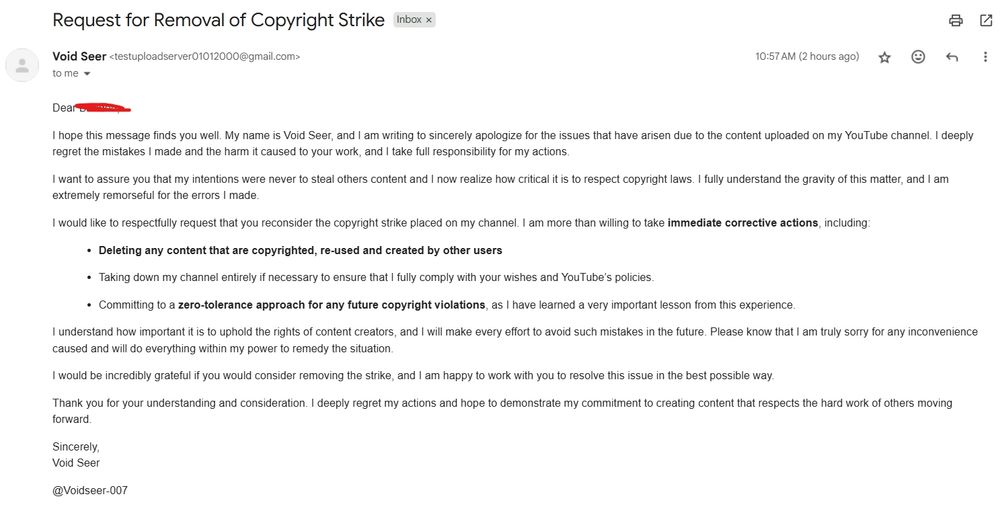Click the 10:57 AM timestamp
This screenshot has height=519, width=1000.
click(775, 56)
